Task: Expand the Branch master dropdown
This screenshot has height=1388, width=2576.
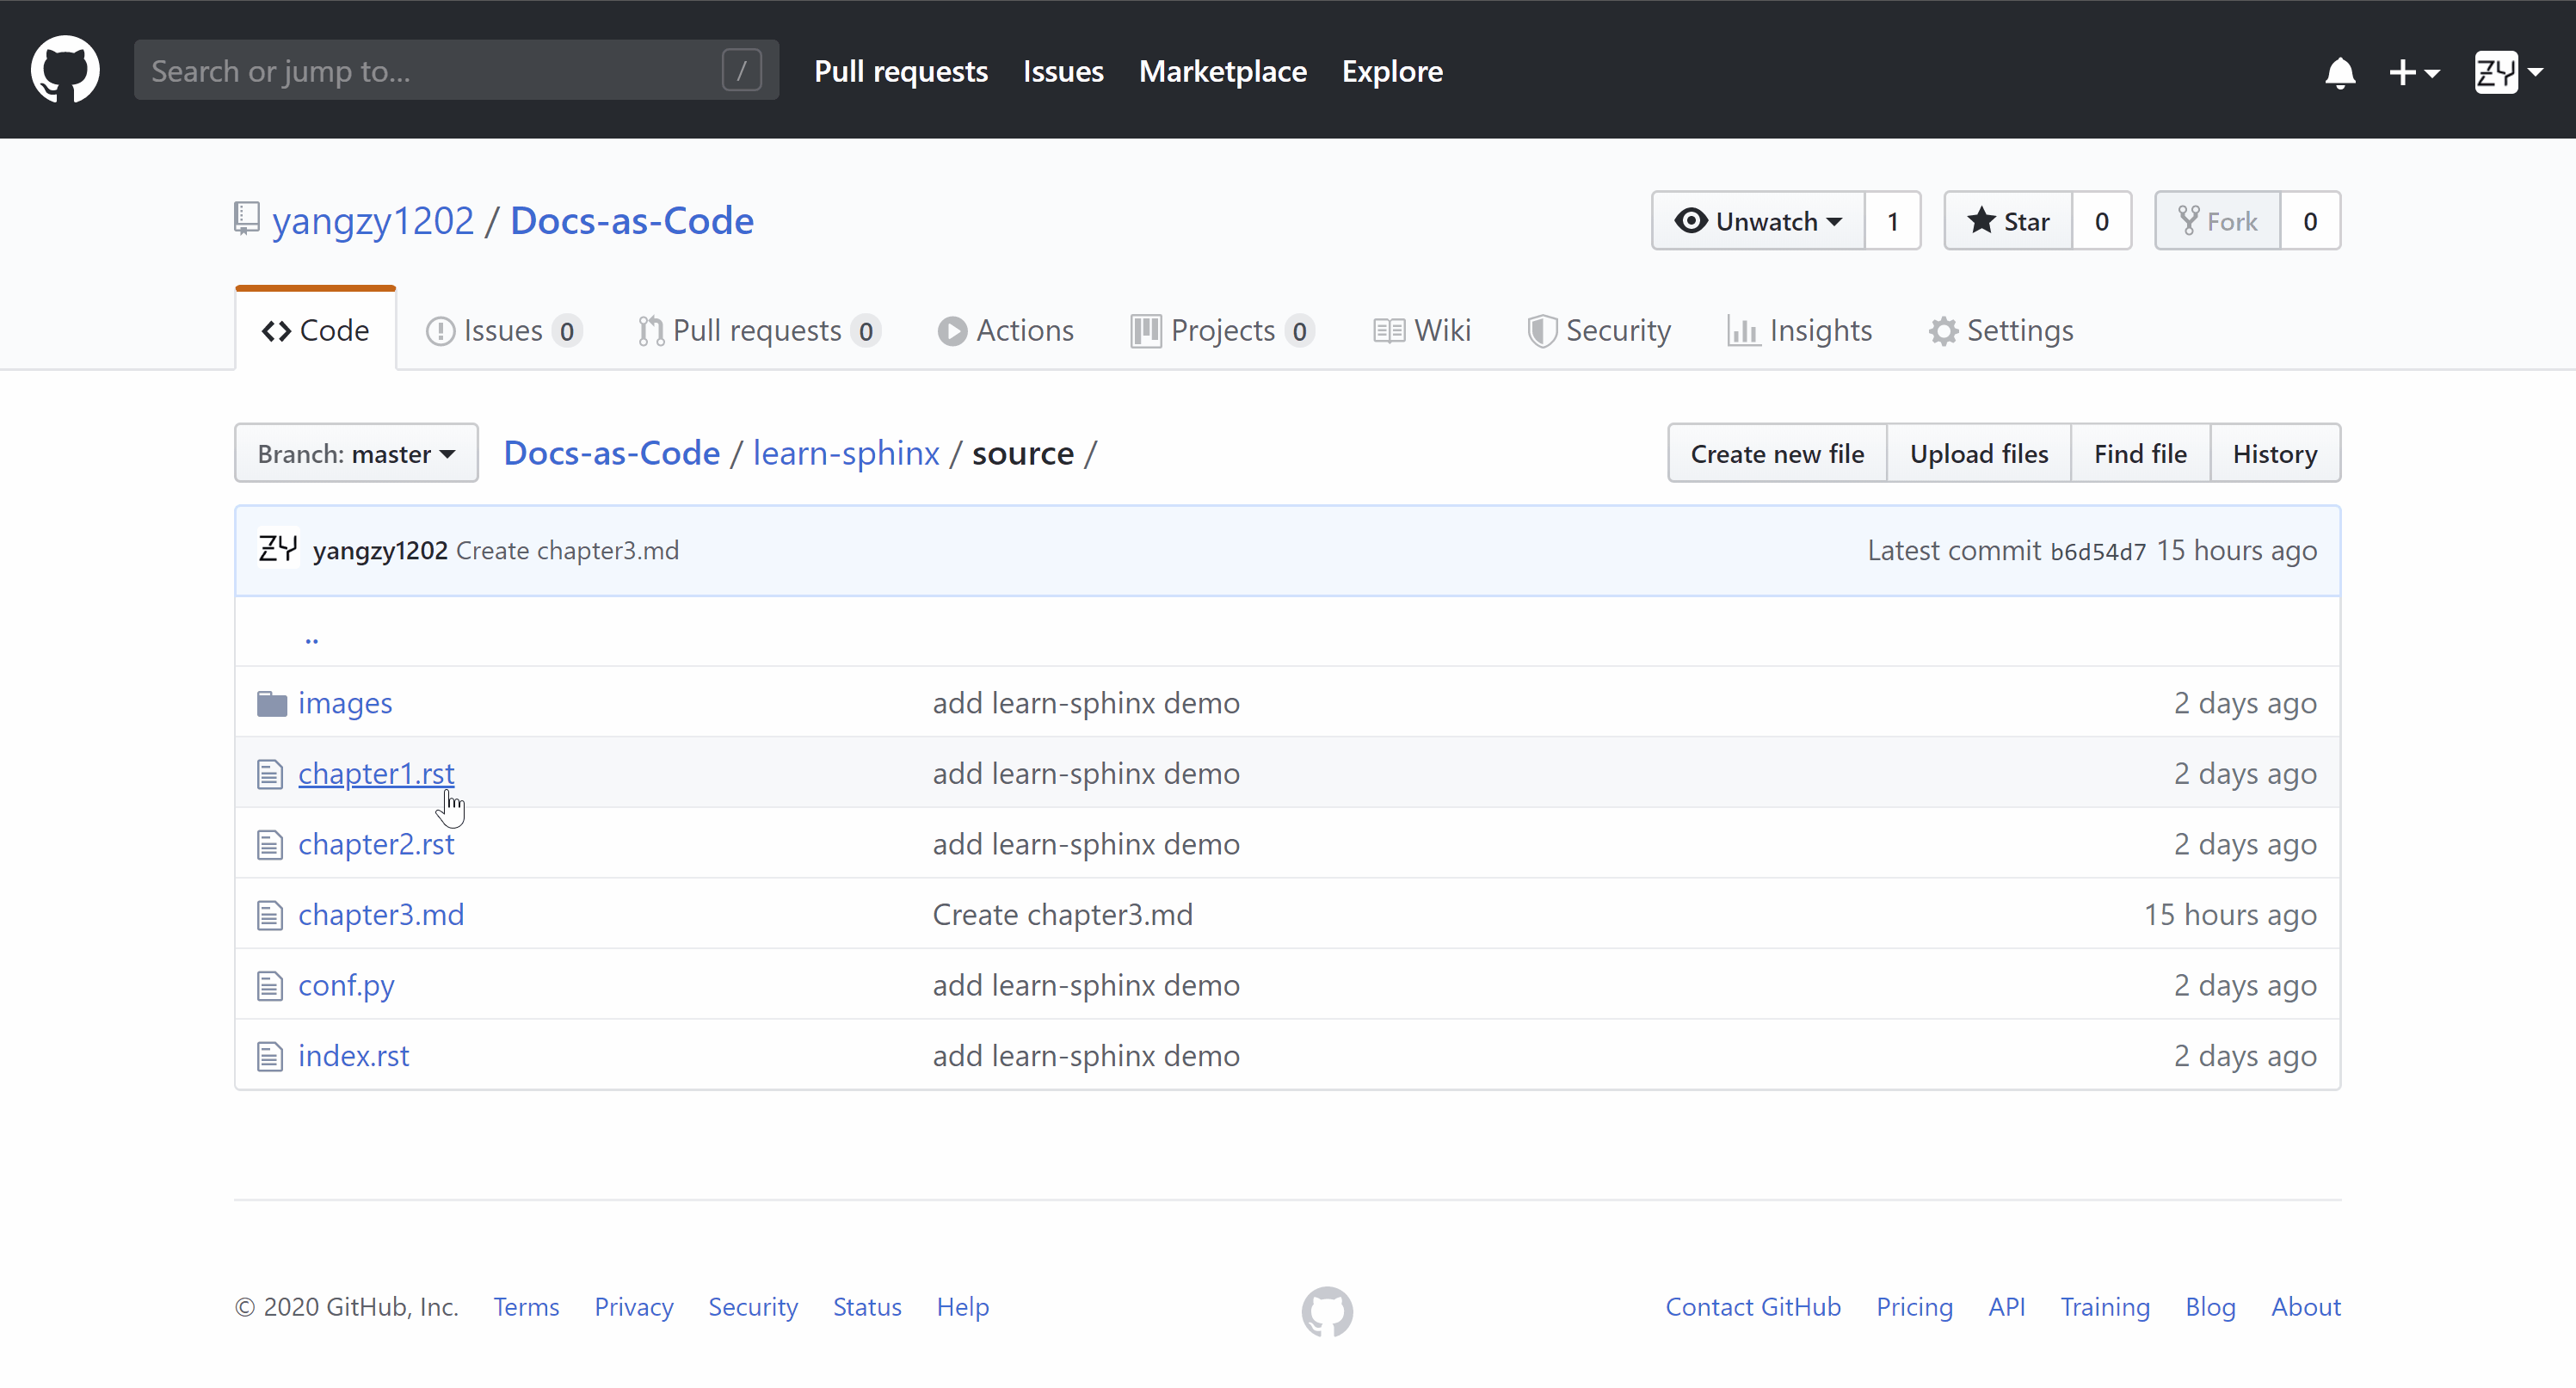Action: 355,453
